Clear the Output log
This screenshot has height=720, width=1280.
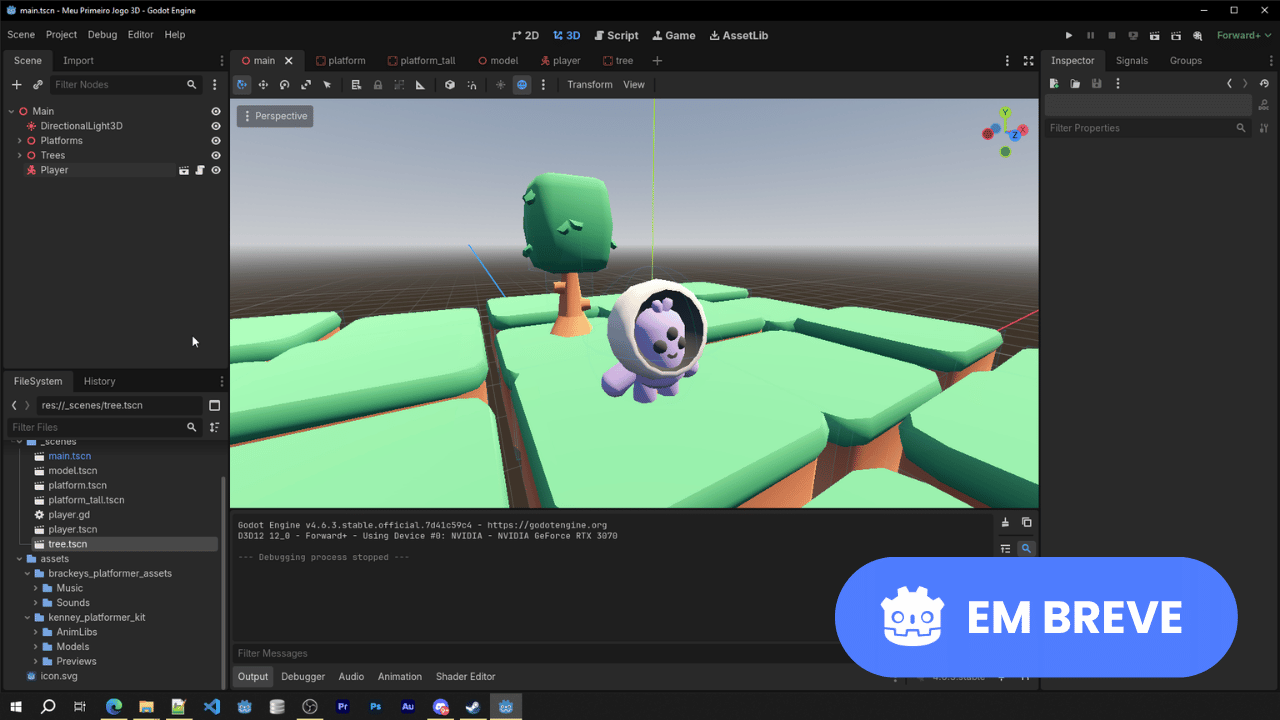(x=1005, y=522)
